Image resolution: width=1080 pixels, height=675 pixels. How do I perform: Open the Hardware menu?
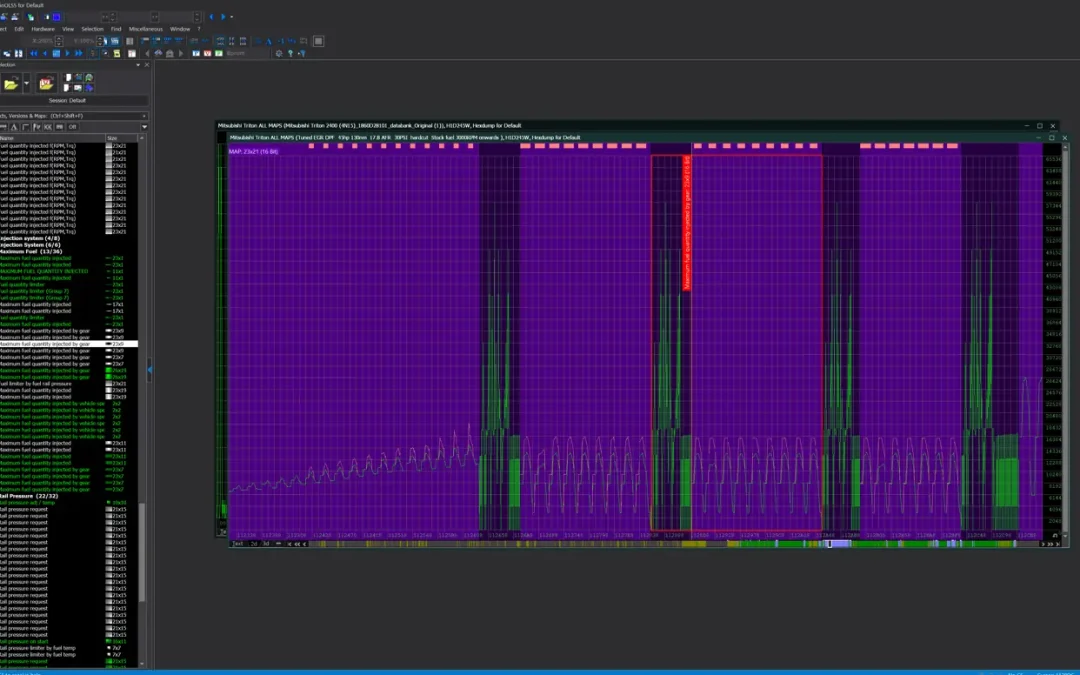point(43,29)
